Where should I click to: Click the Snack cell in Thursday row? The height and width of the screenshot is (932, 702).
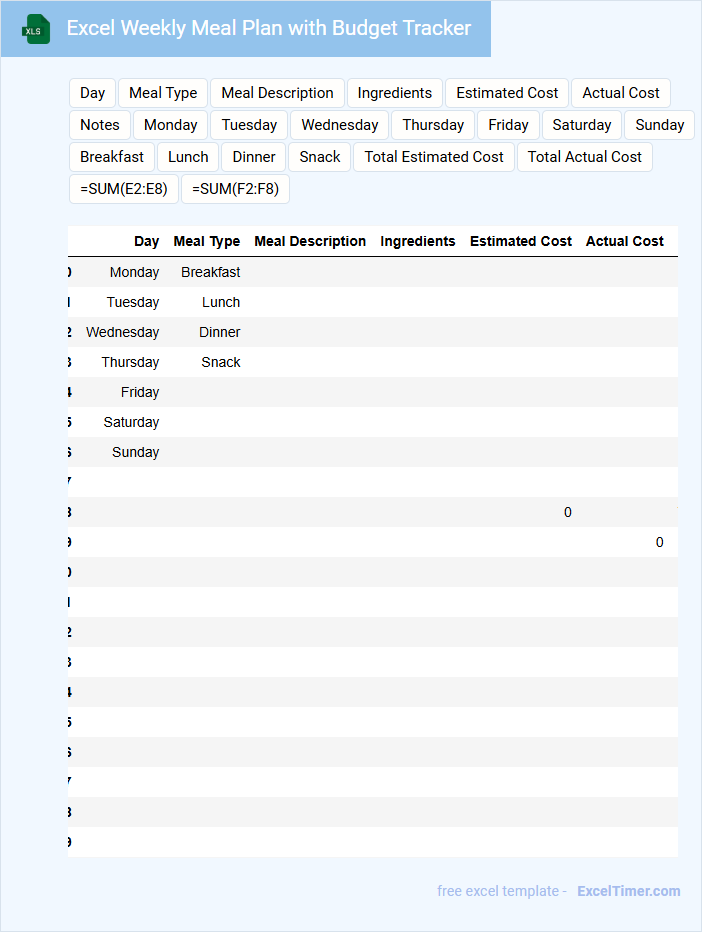click(221, 363)
